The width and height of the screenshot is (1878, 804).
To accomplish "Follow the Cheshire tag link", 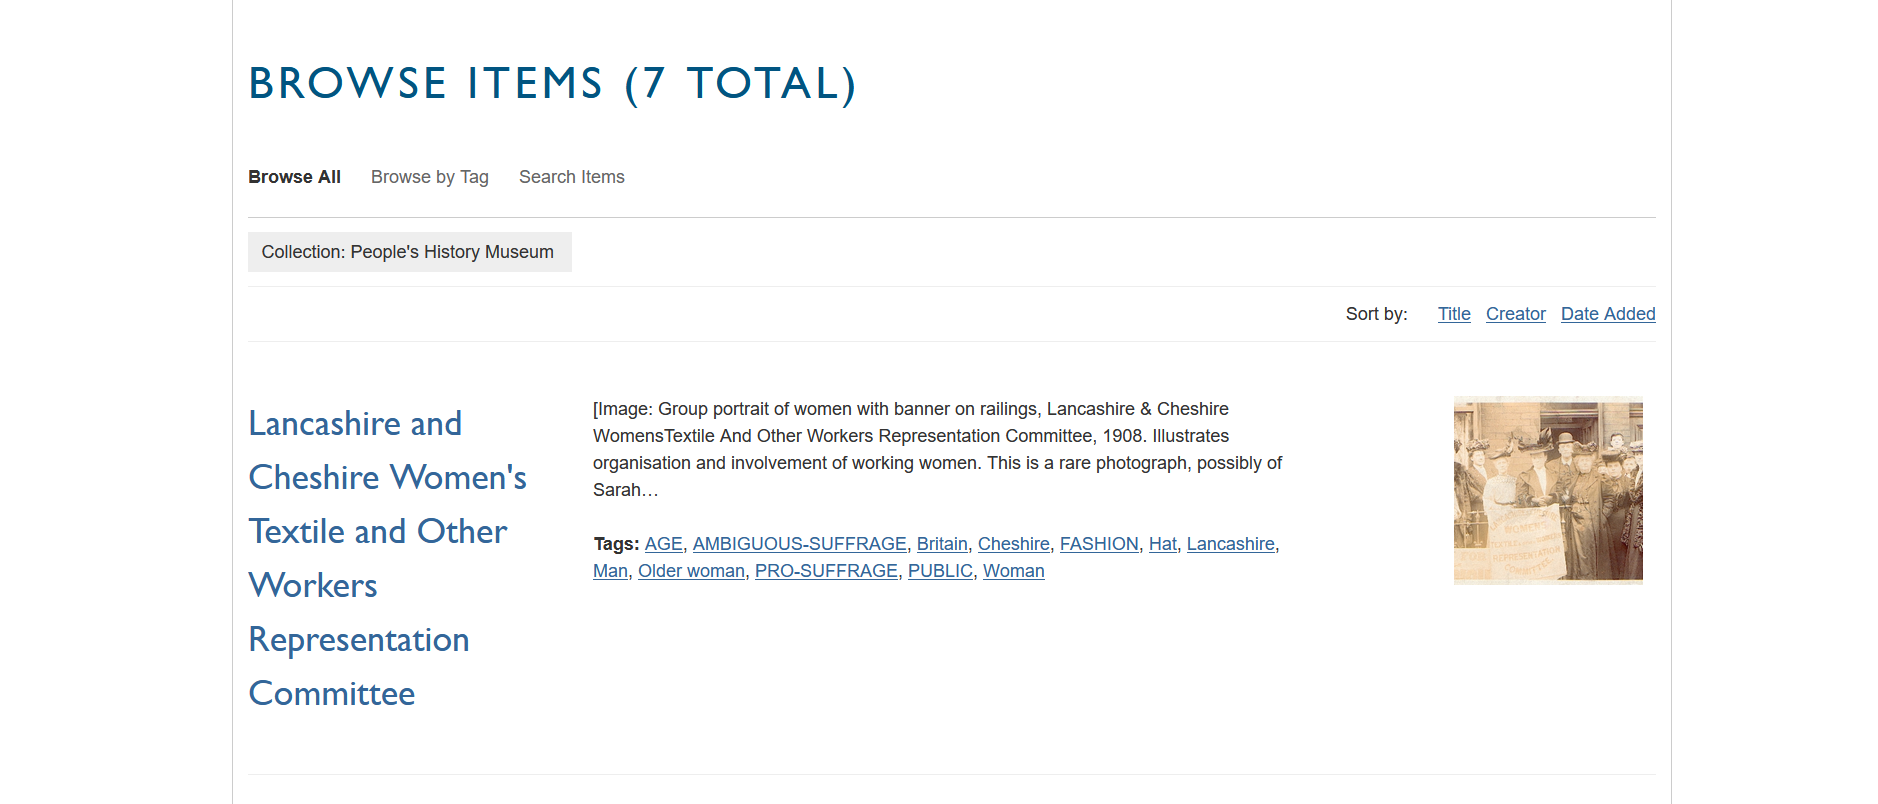I will coord(1013,544).
